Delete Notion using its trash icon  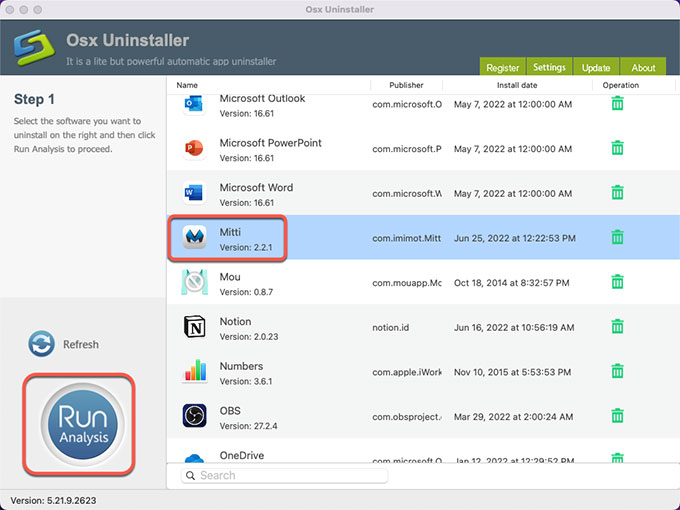pos(617,327)
